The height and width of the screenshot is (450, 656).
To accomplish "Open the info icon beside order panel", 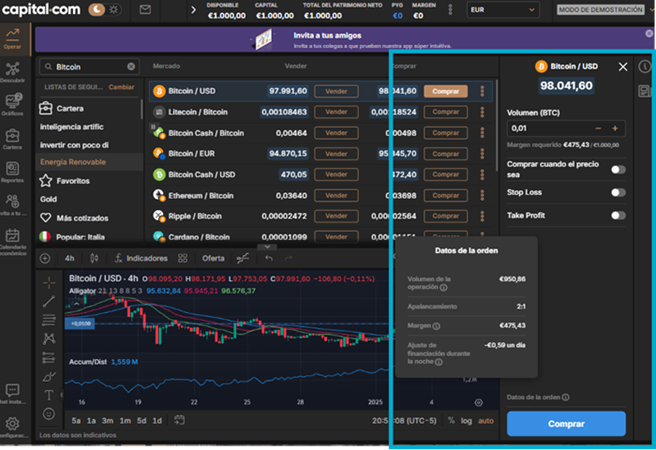I will (x=645, y=66).
